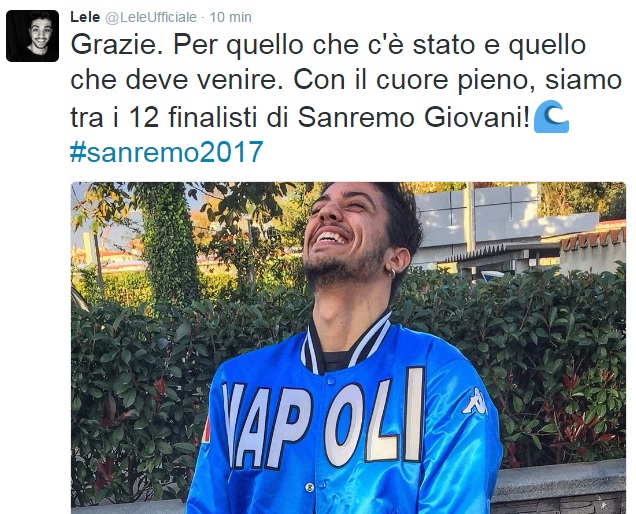The height and width of the screenshot is (514, 636).
Task: Open Lele's profile avatar picture
Action: click(x=32, y=36)
